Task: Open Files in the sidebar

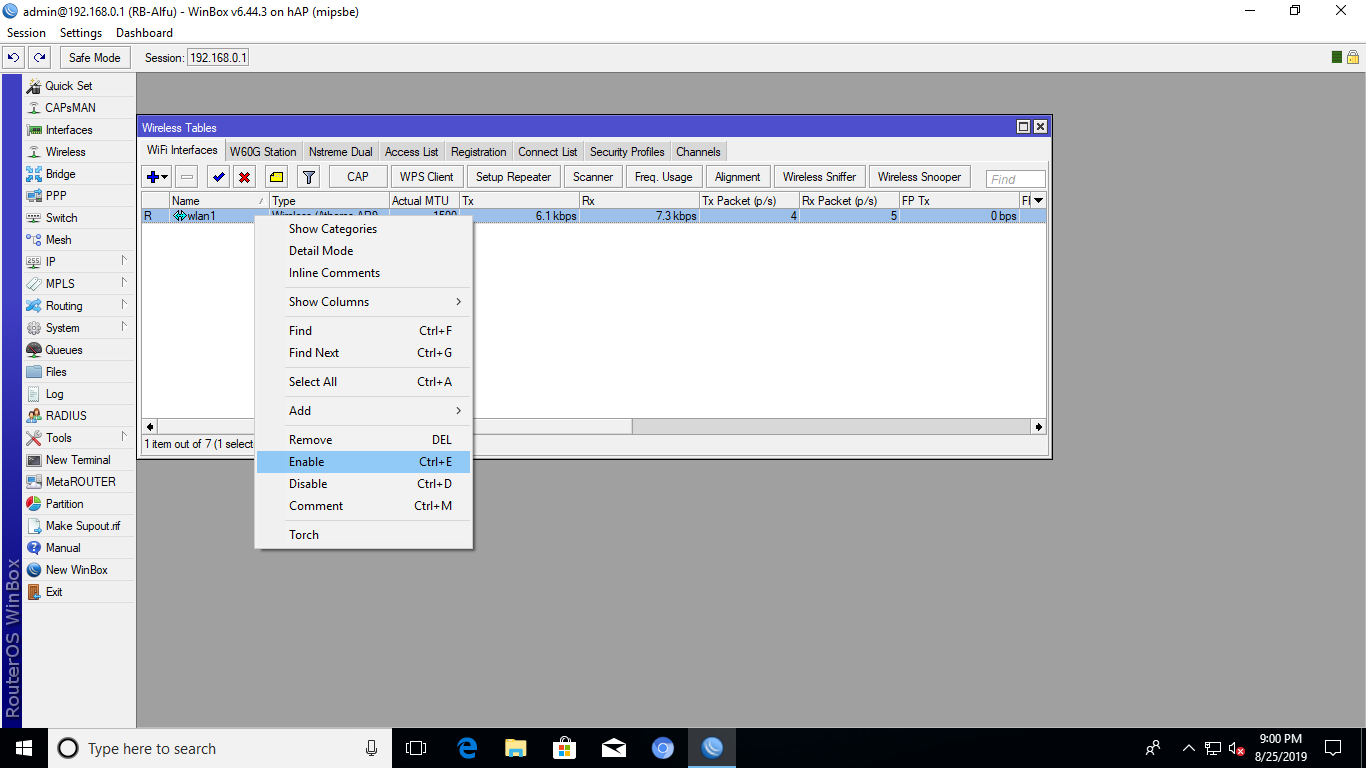Action: (78, 372)
